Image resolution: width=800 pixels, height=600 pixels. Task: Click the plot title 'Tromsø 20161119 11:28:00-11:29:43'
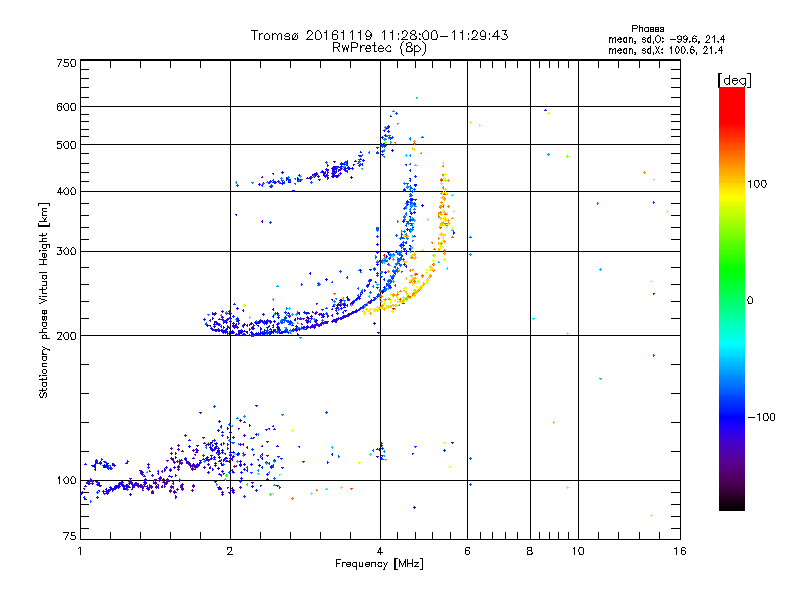click(x=379, y=35)
